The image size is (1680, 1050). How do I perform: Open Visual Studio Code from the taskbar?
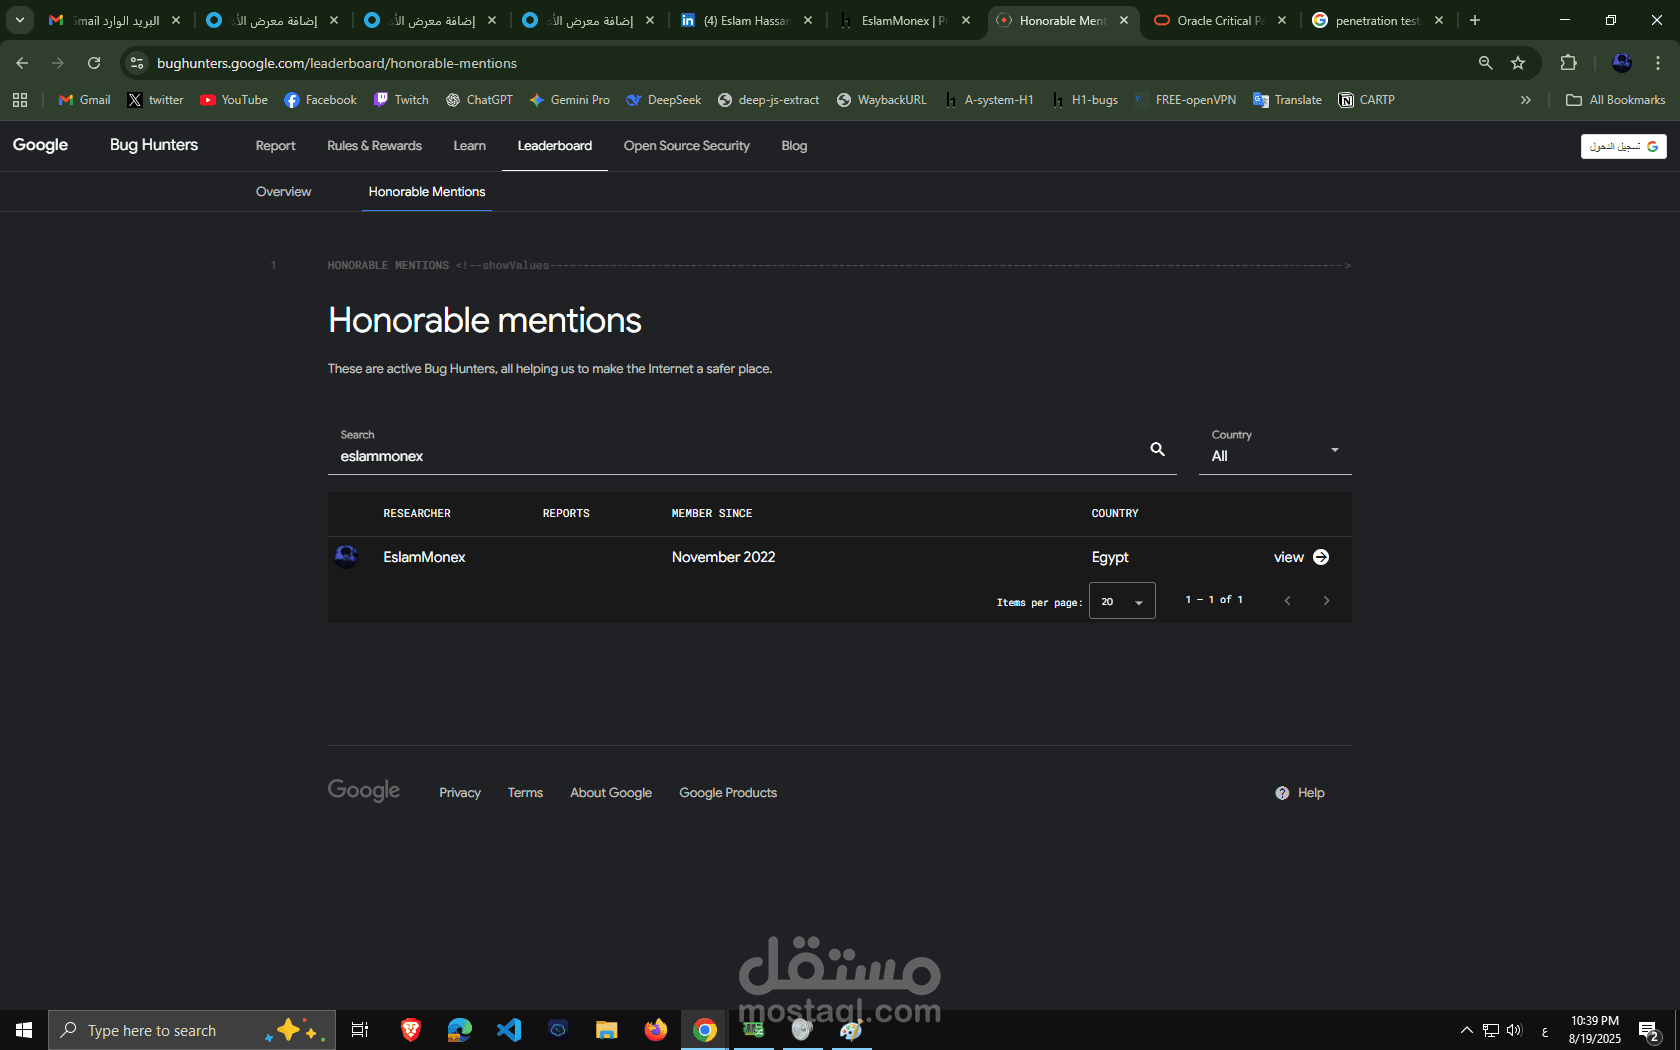point(509,1030)
